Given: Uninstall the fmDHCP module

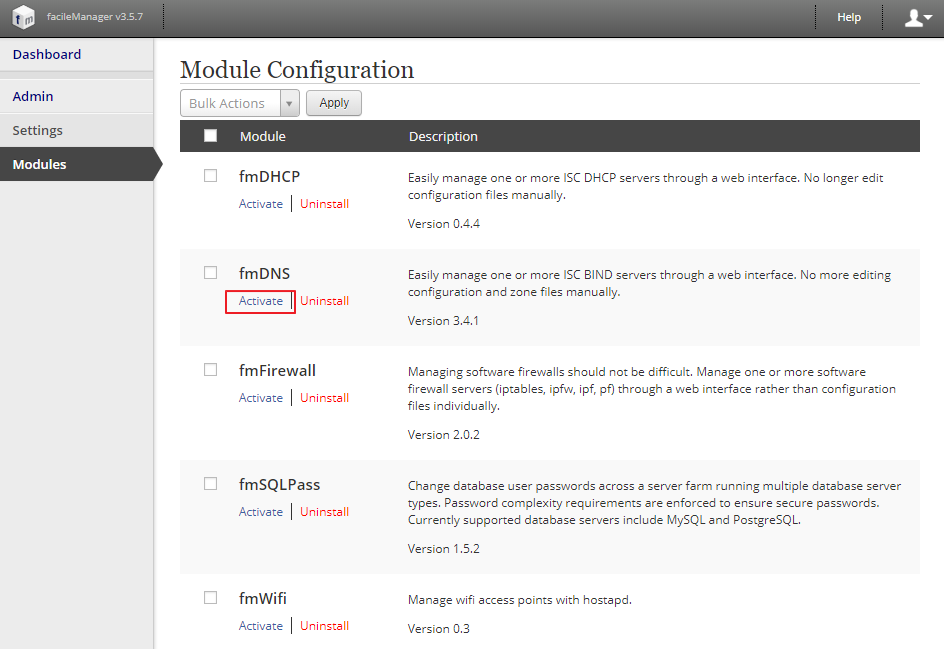Looking at the screenshot, I should tap(324, 203).
